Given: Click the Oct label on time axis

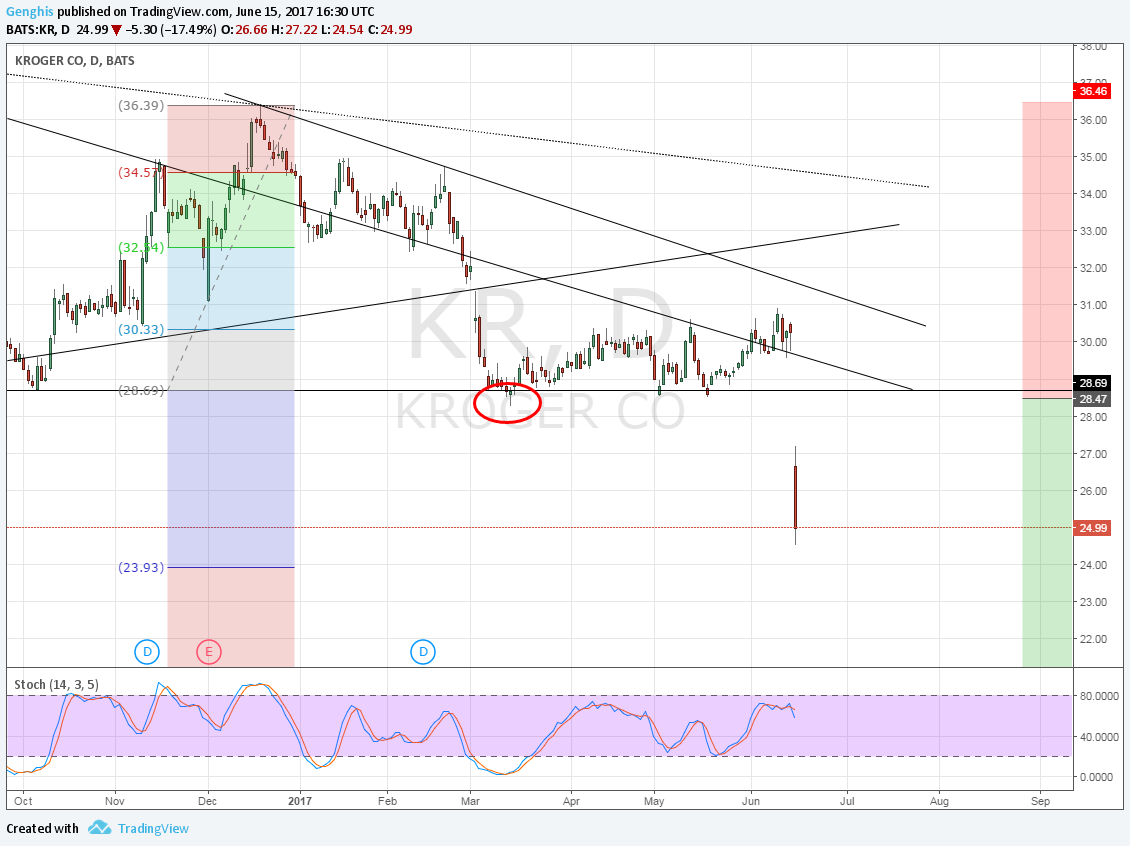Looking at the screenshot, I should tap(23, 801).
